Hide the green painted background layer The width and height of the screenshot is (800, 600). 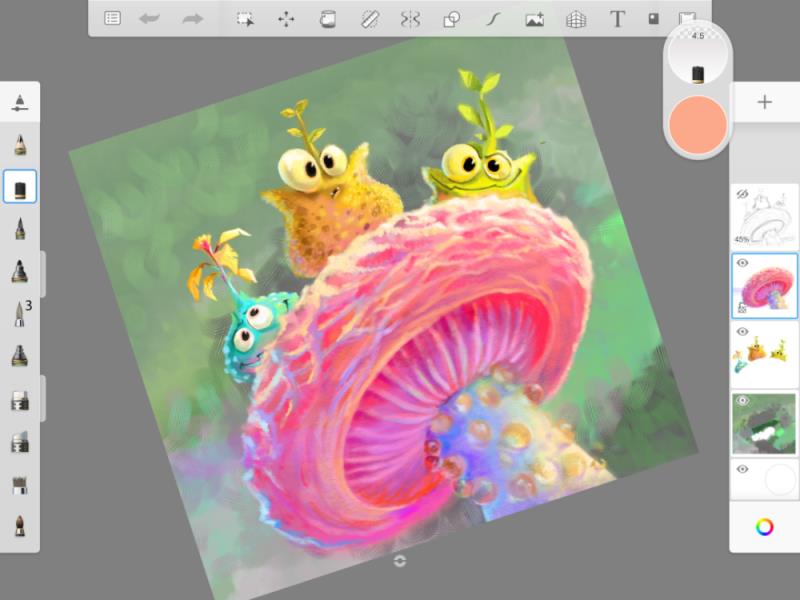742,401
